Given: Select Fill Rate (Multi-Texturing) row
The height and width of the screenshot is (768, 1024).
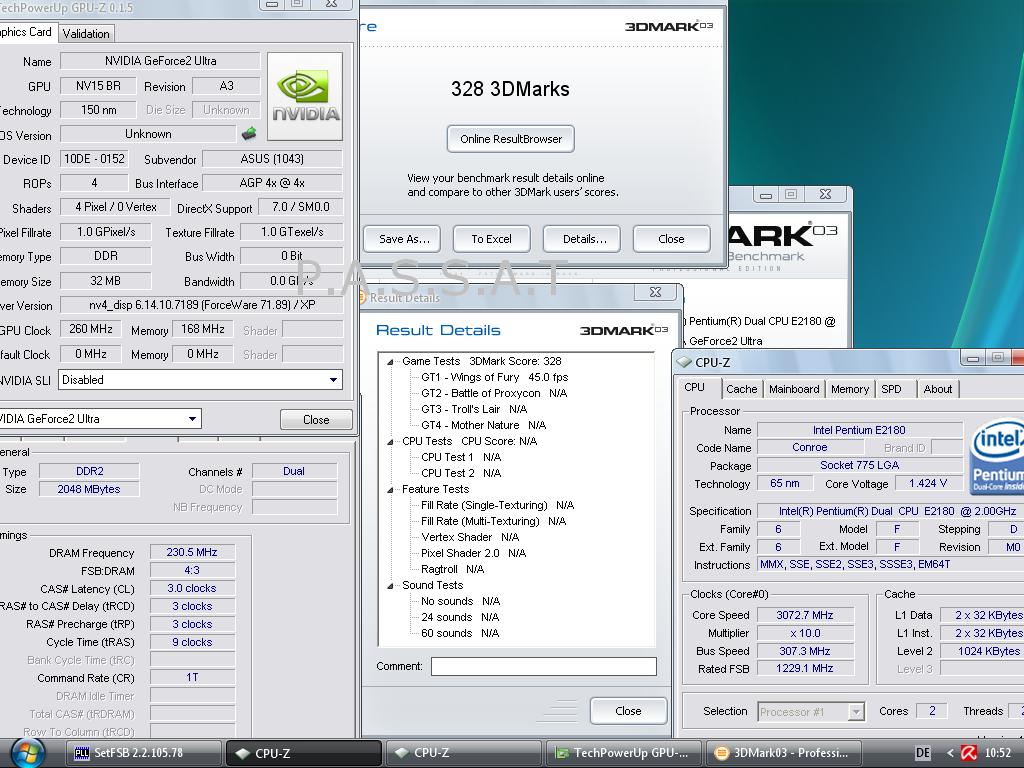Looking at the screenshot, I should coord(493,522).
